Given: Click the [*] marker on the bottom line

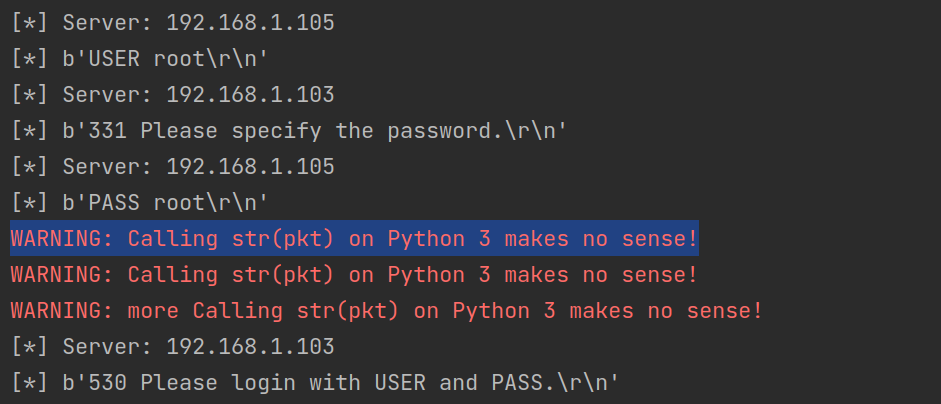Looking at the screenshot, I should click(29, 382).
